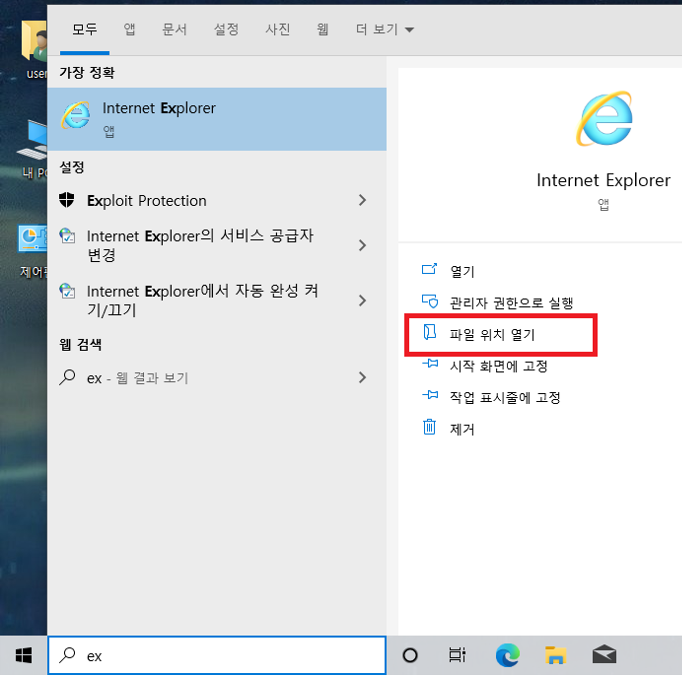Open File Explorer from taskbar

[x=555, y=655]
